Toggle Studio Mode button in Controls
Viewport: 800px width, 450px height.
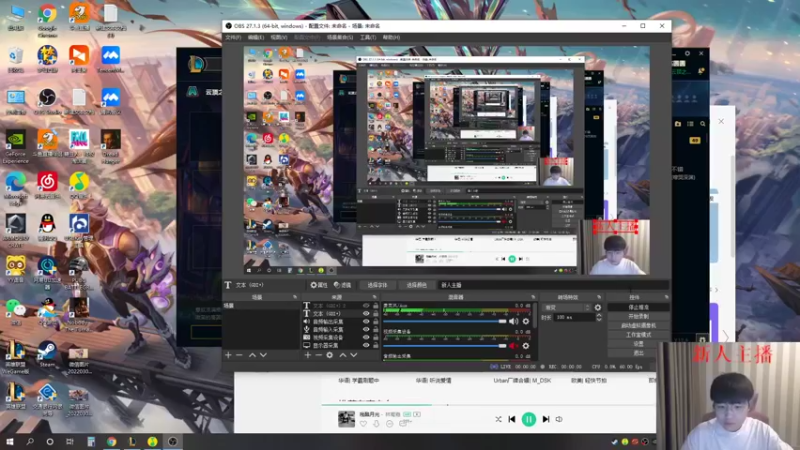click(638, 335)
